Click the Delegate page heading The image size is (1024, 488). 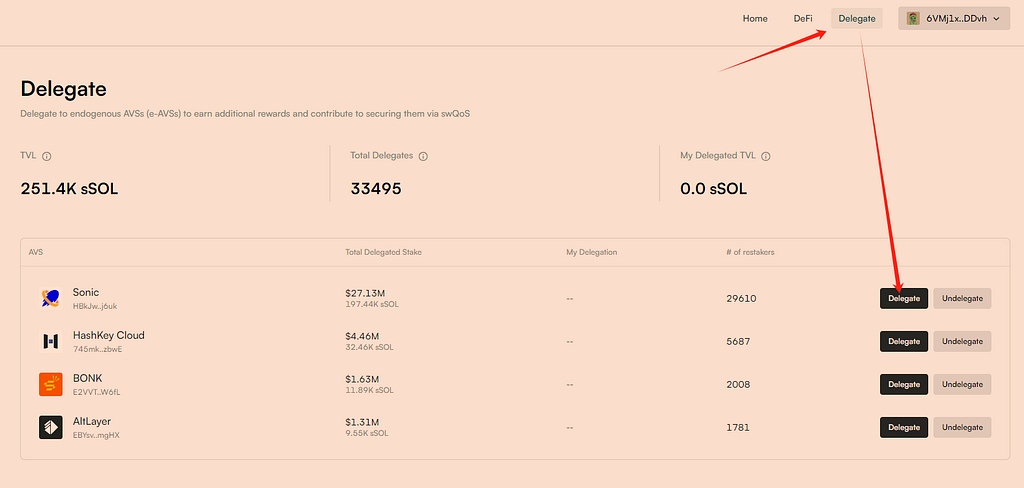(64, 89)
